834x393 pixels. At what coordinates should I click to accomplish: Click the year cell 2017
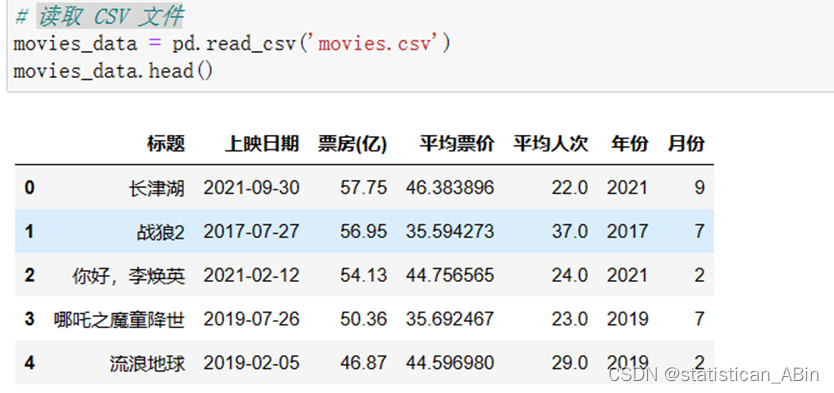628,231
